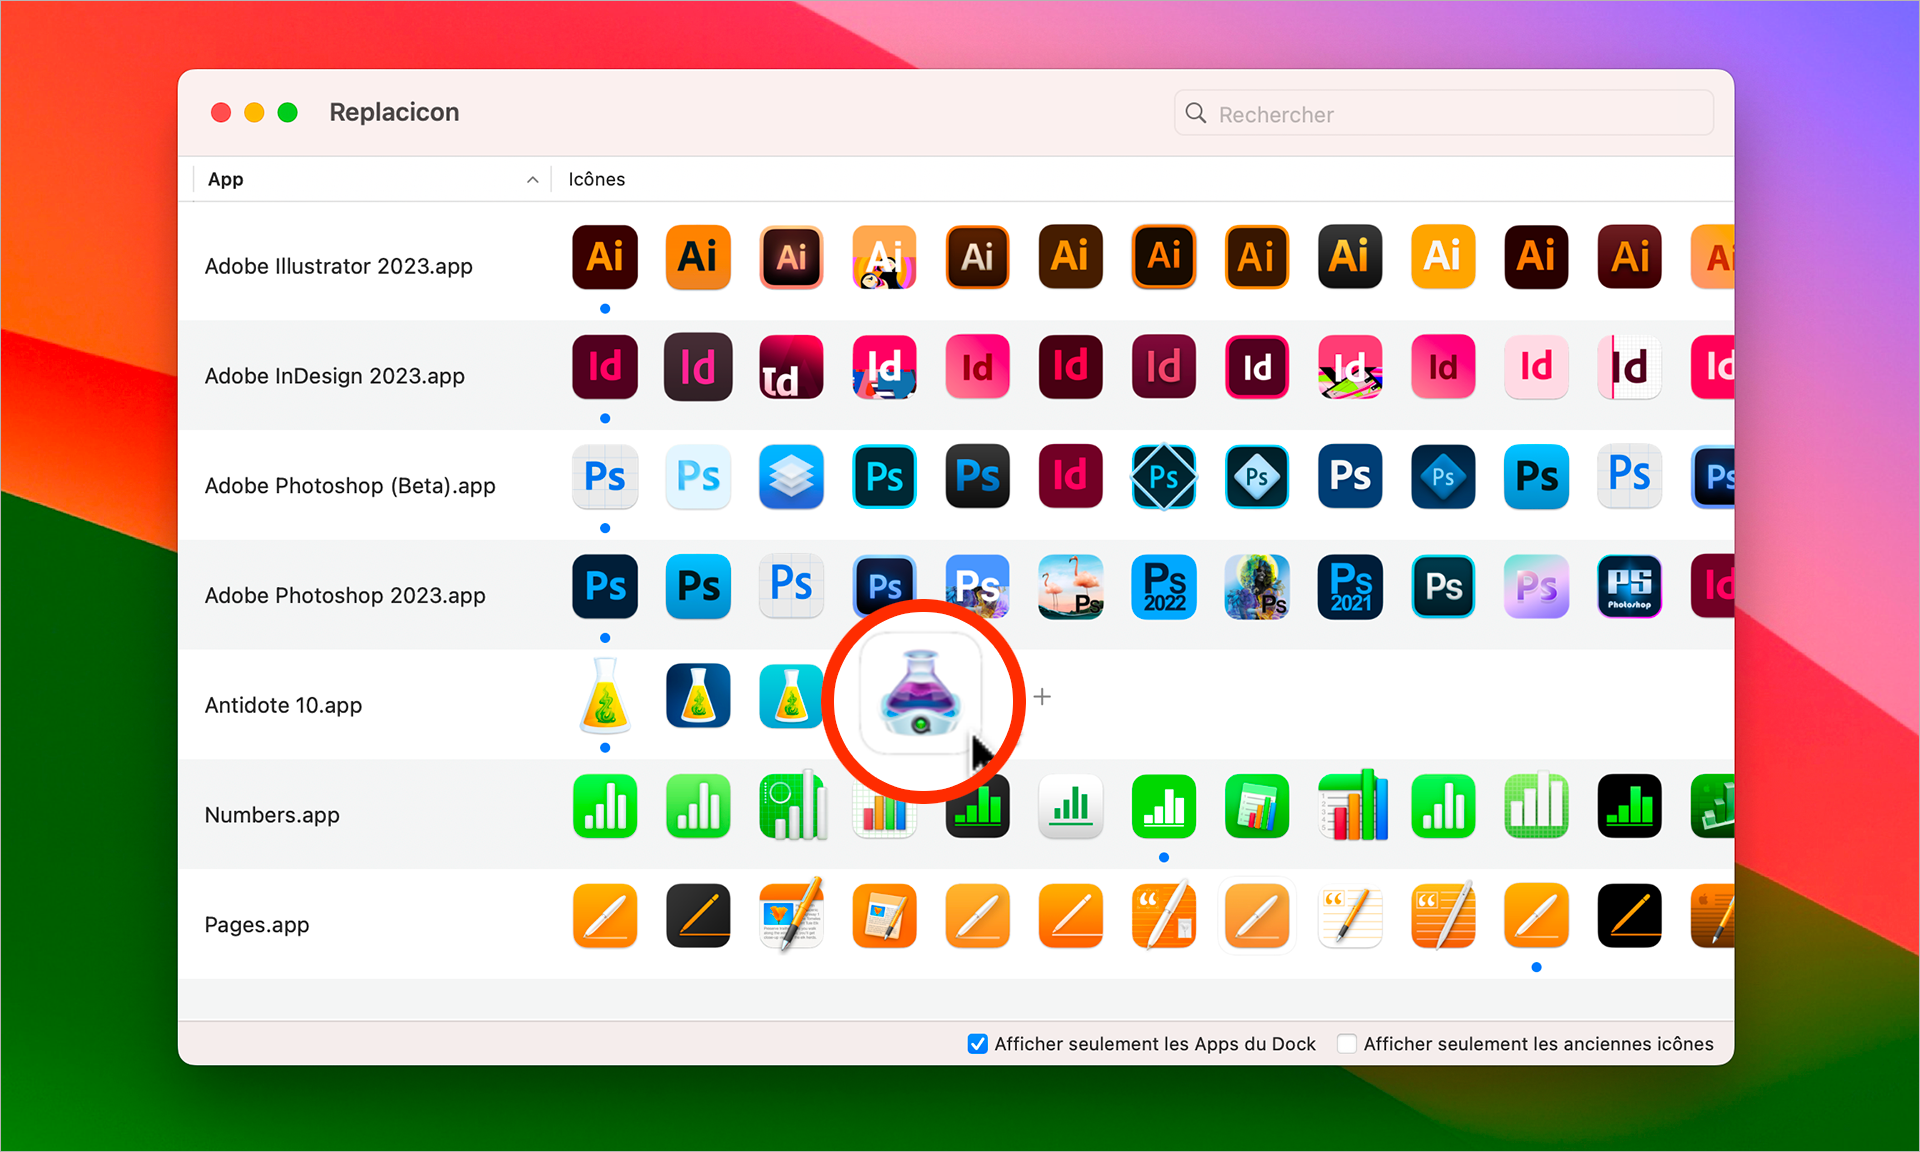Viewport: 1920px width, 1152px height.
Task: Click the plus button to add Antidote icon
Action: point(1042,697)
